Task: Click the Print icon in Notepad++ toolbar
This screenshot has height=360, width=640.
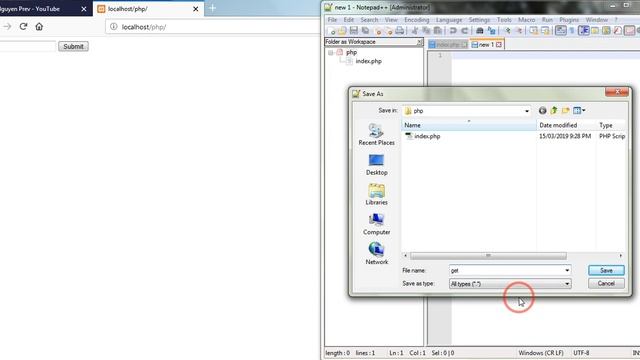Action: point(400,31)
